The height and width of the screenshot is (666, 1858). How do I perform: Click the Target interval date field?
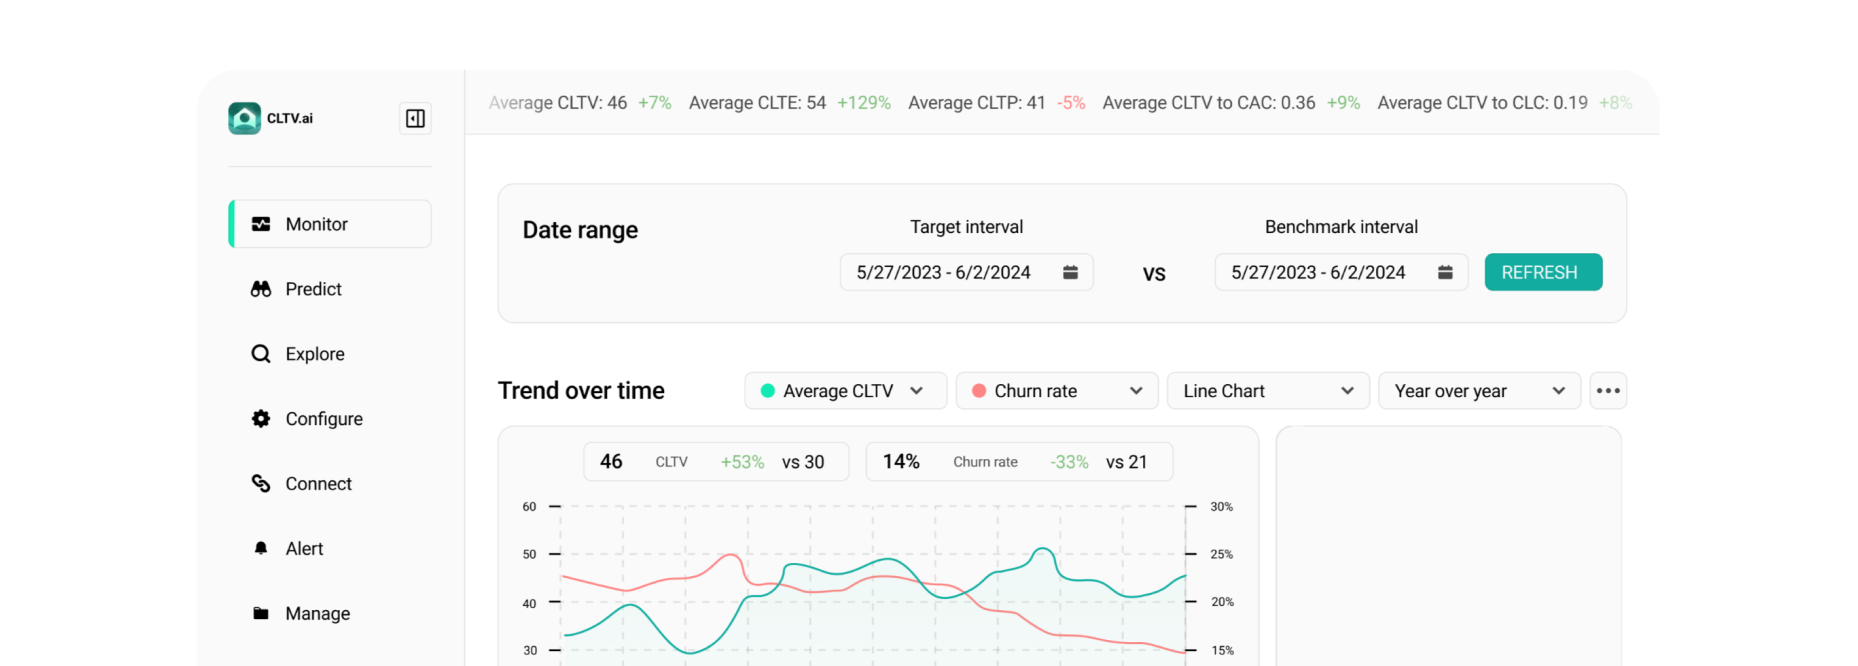943,272
